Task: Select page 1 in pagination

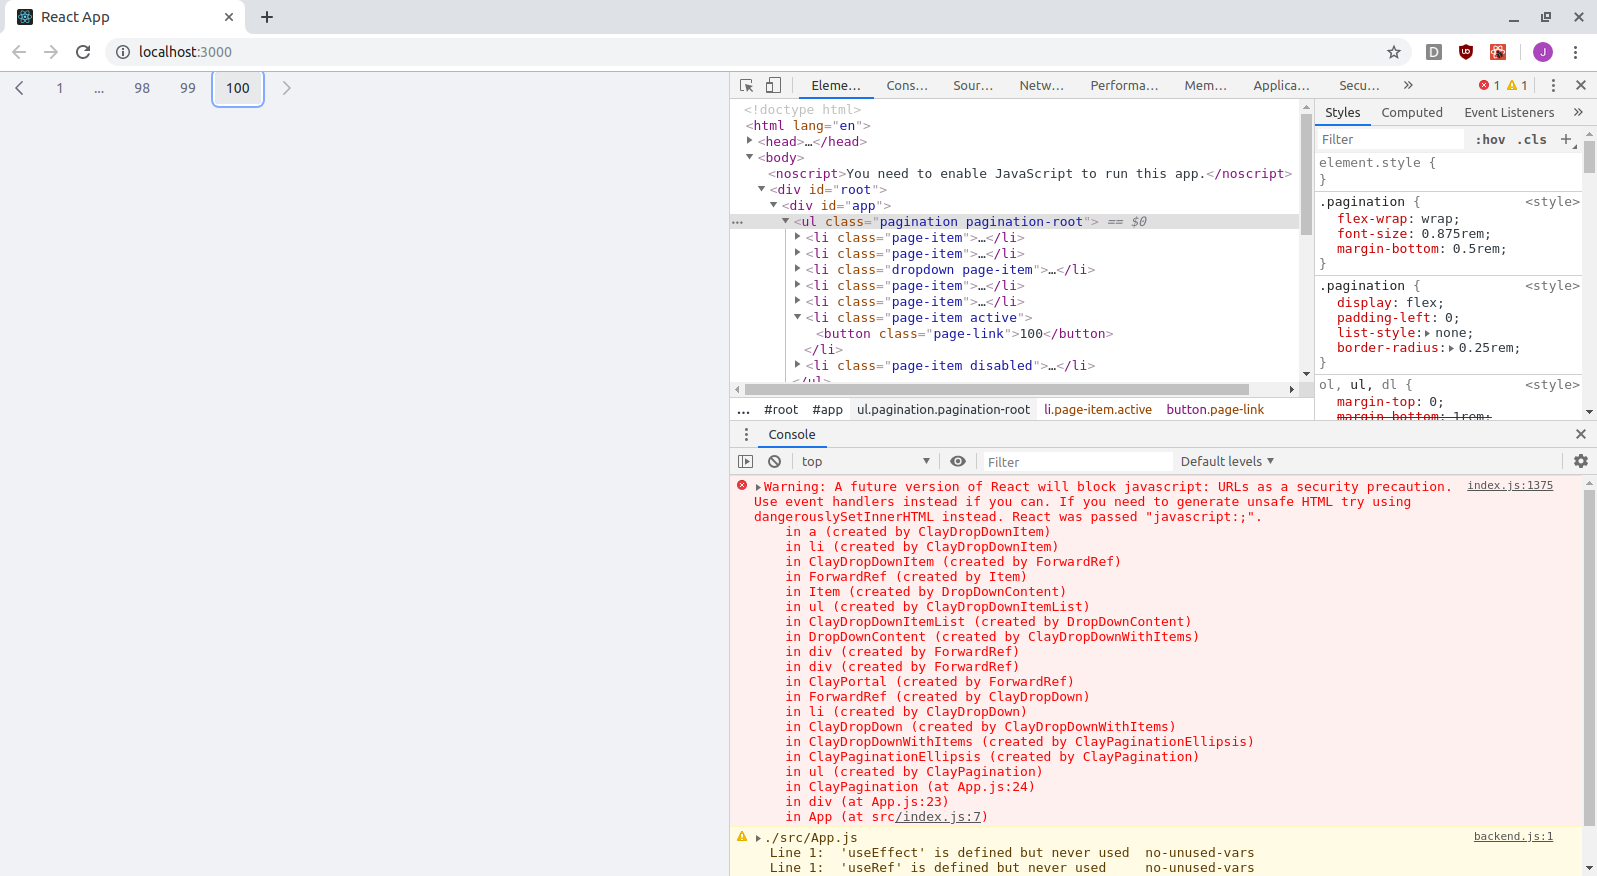Action: (x=60, y=88)
